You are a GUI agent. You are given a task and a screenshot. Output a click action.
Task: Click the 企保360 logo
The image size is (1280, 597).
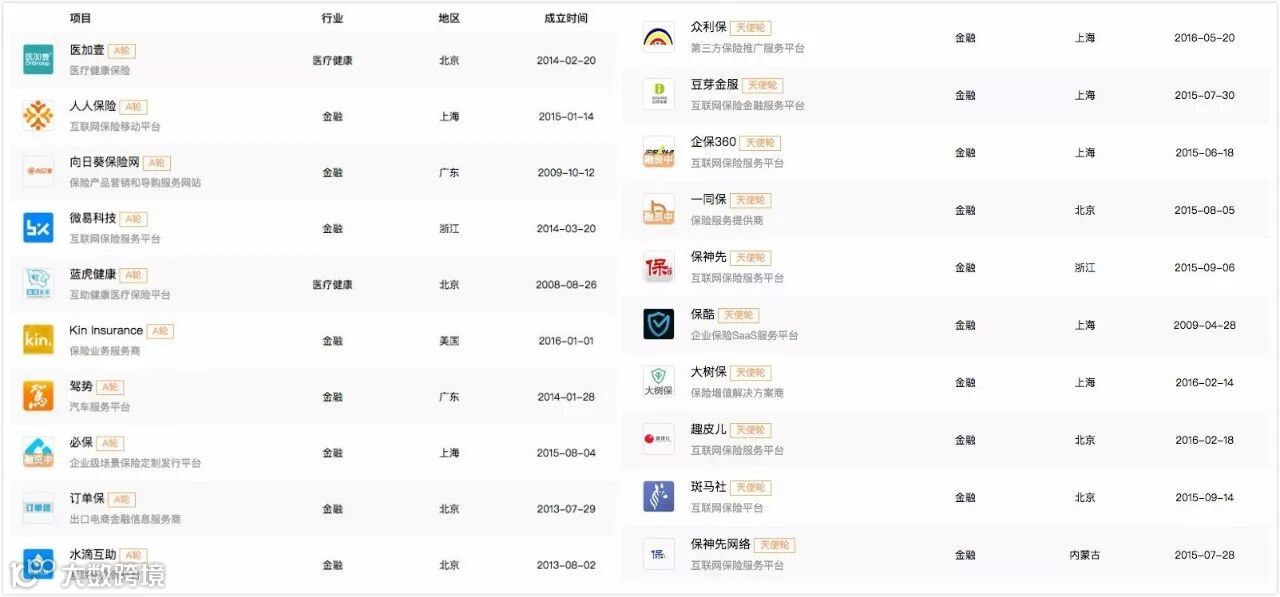click(658, 152)
